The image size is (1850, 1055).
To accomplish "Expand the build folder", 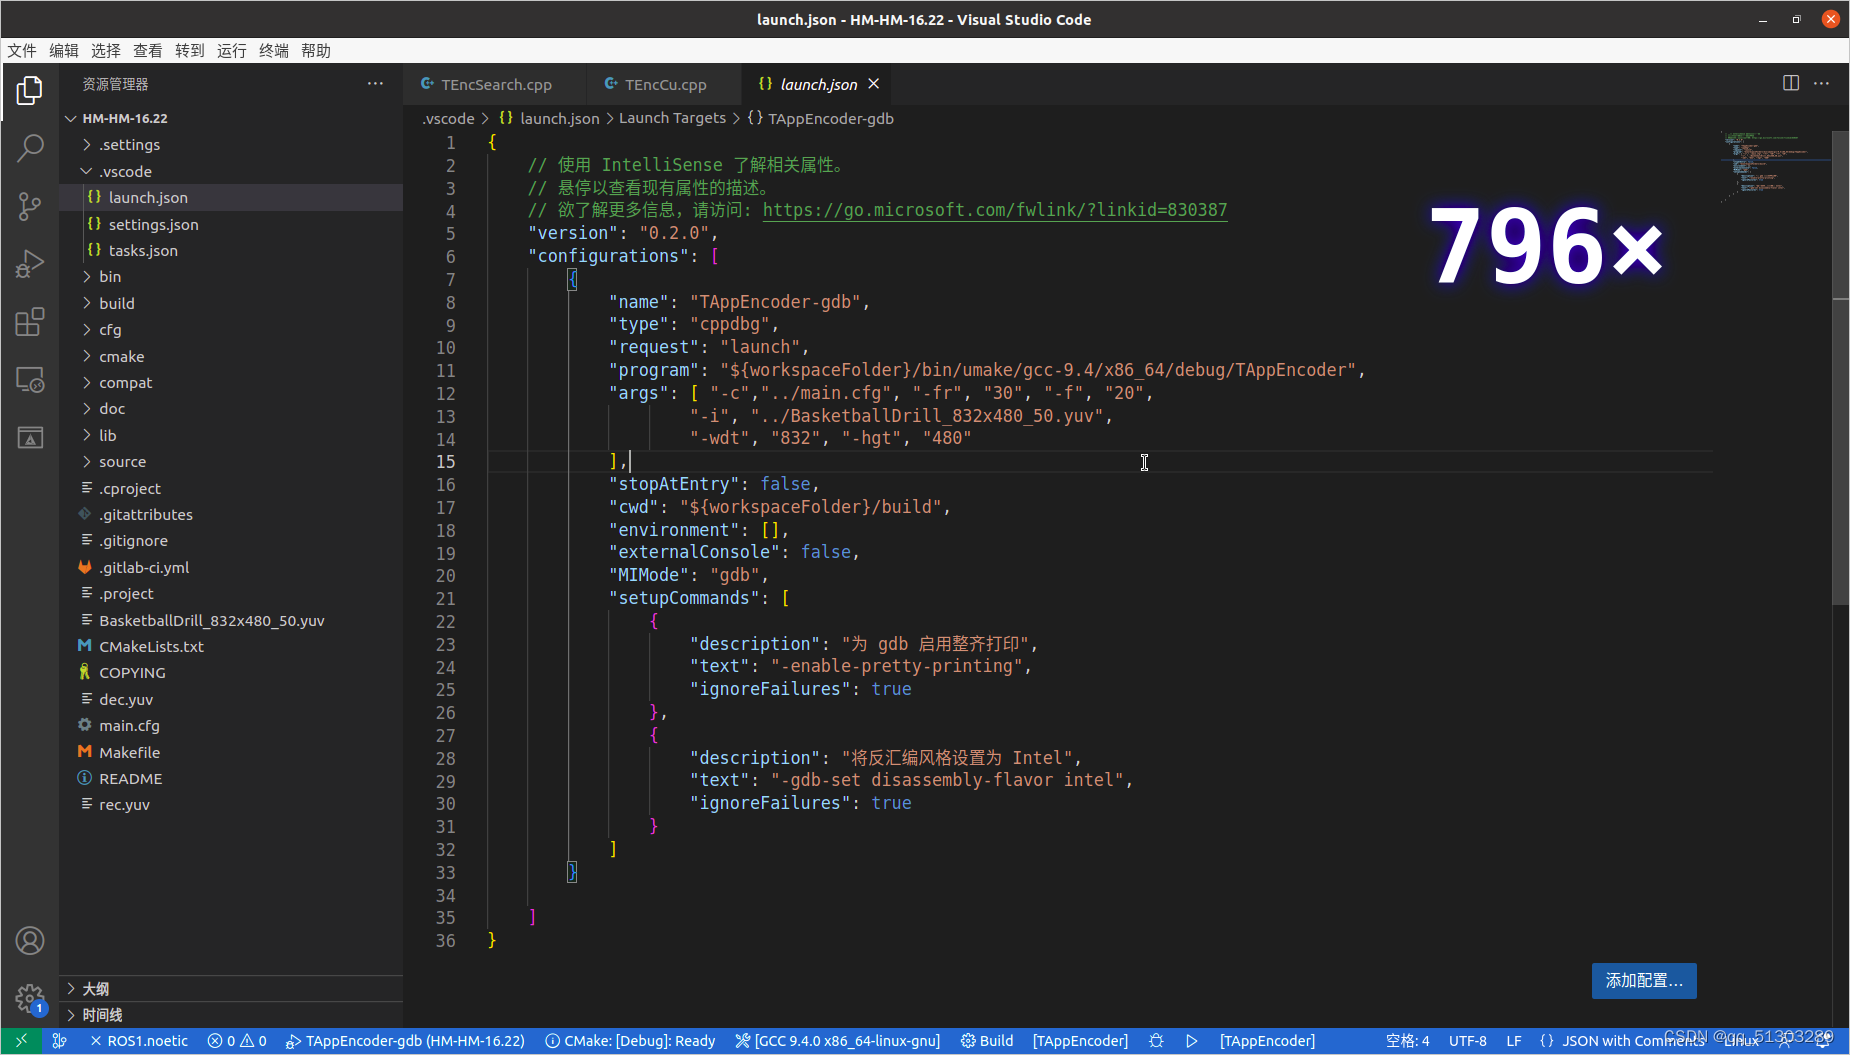I will point(231,303).
